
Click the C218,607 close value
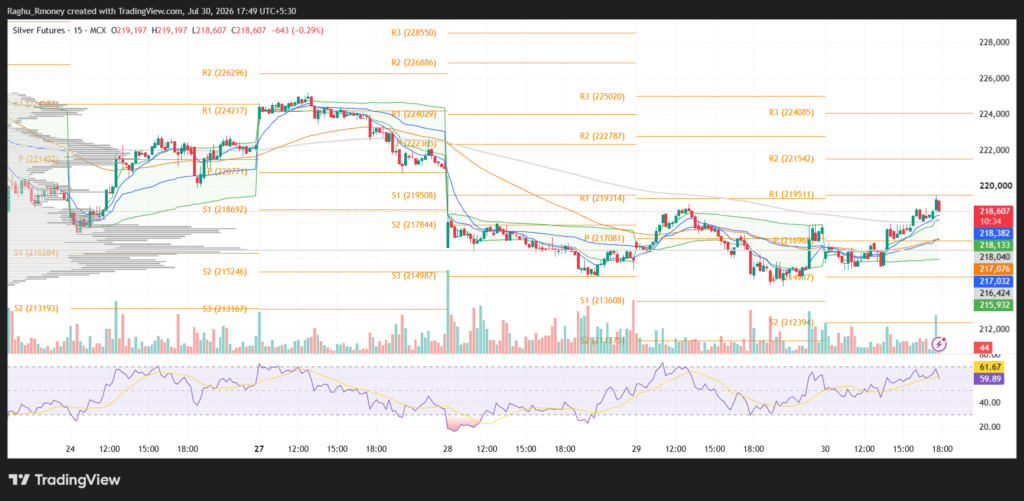pos(249,31)
